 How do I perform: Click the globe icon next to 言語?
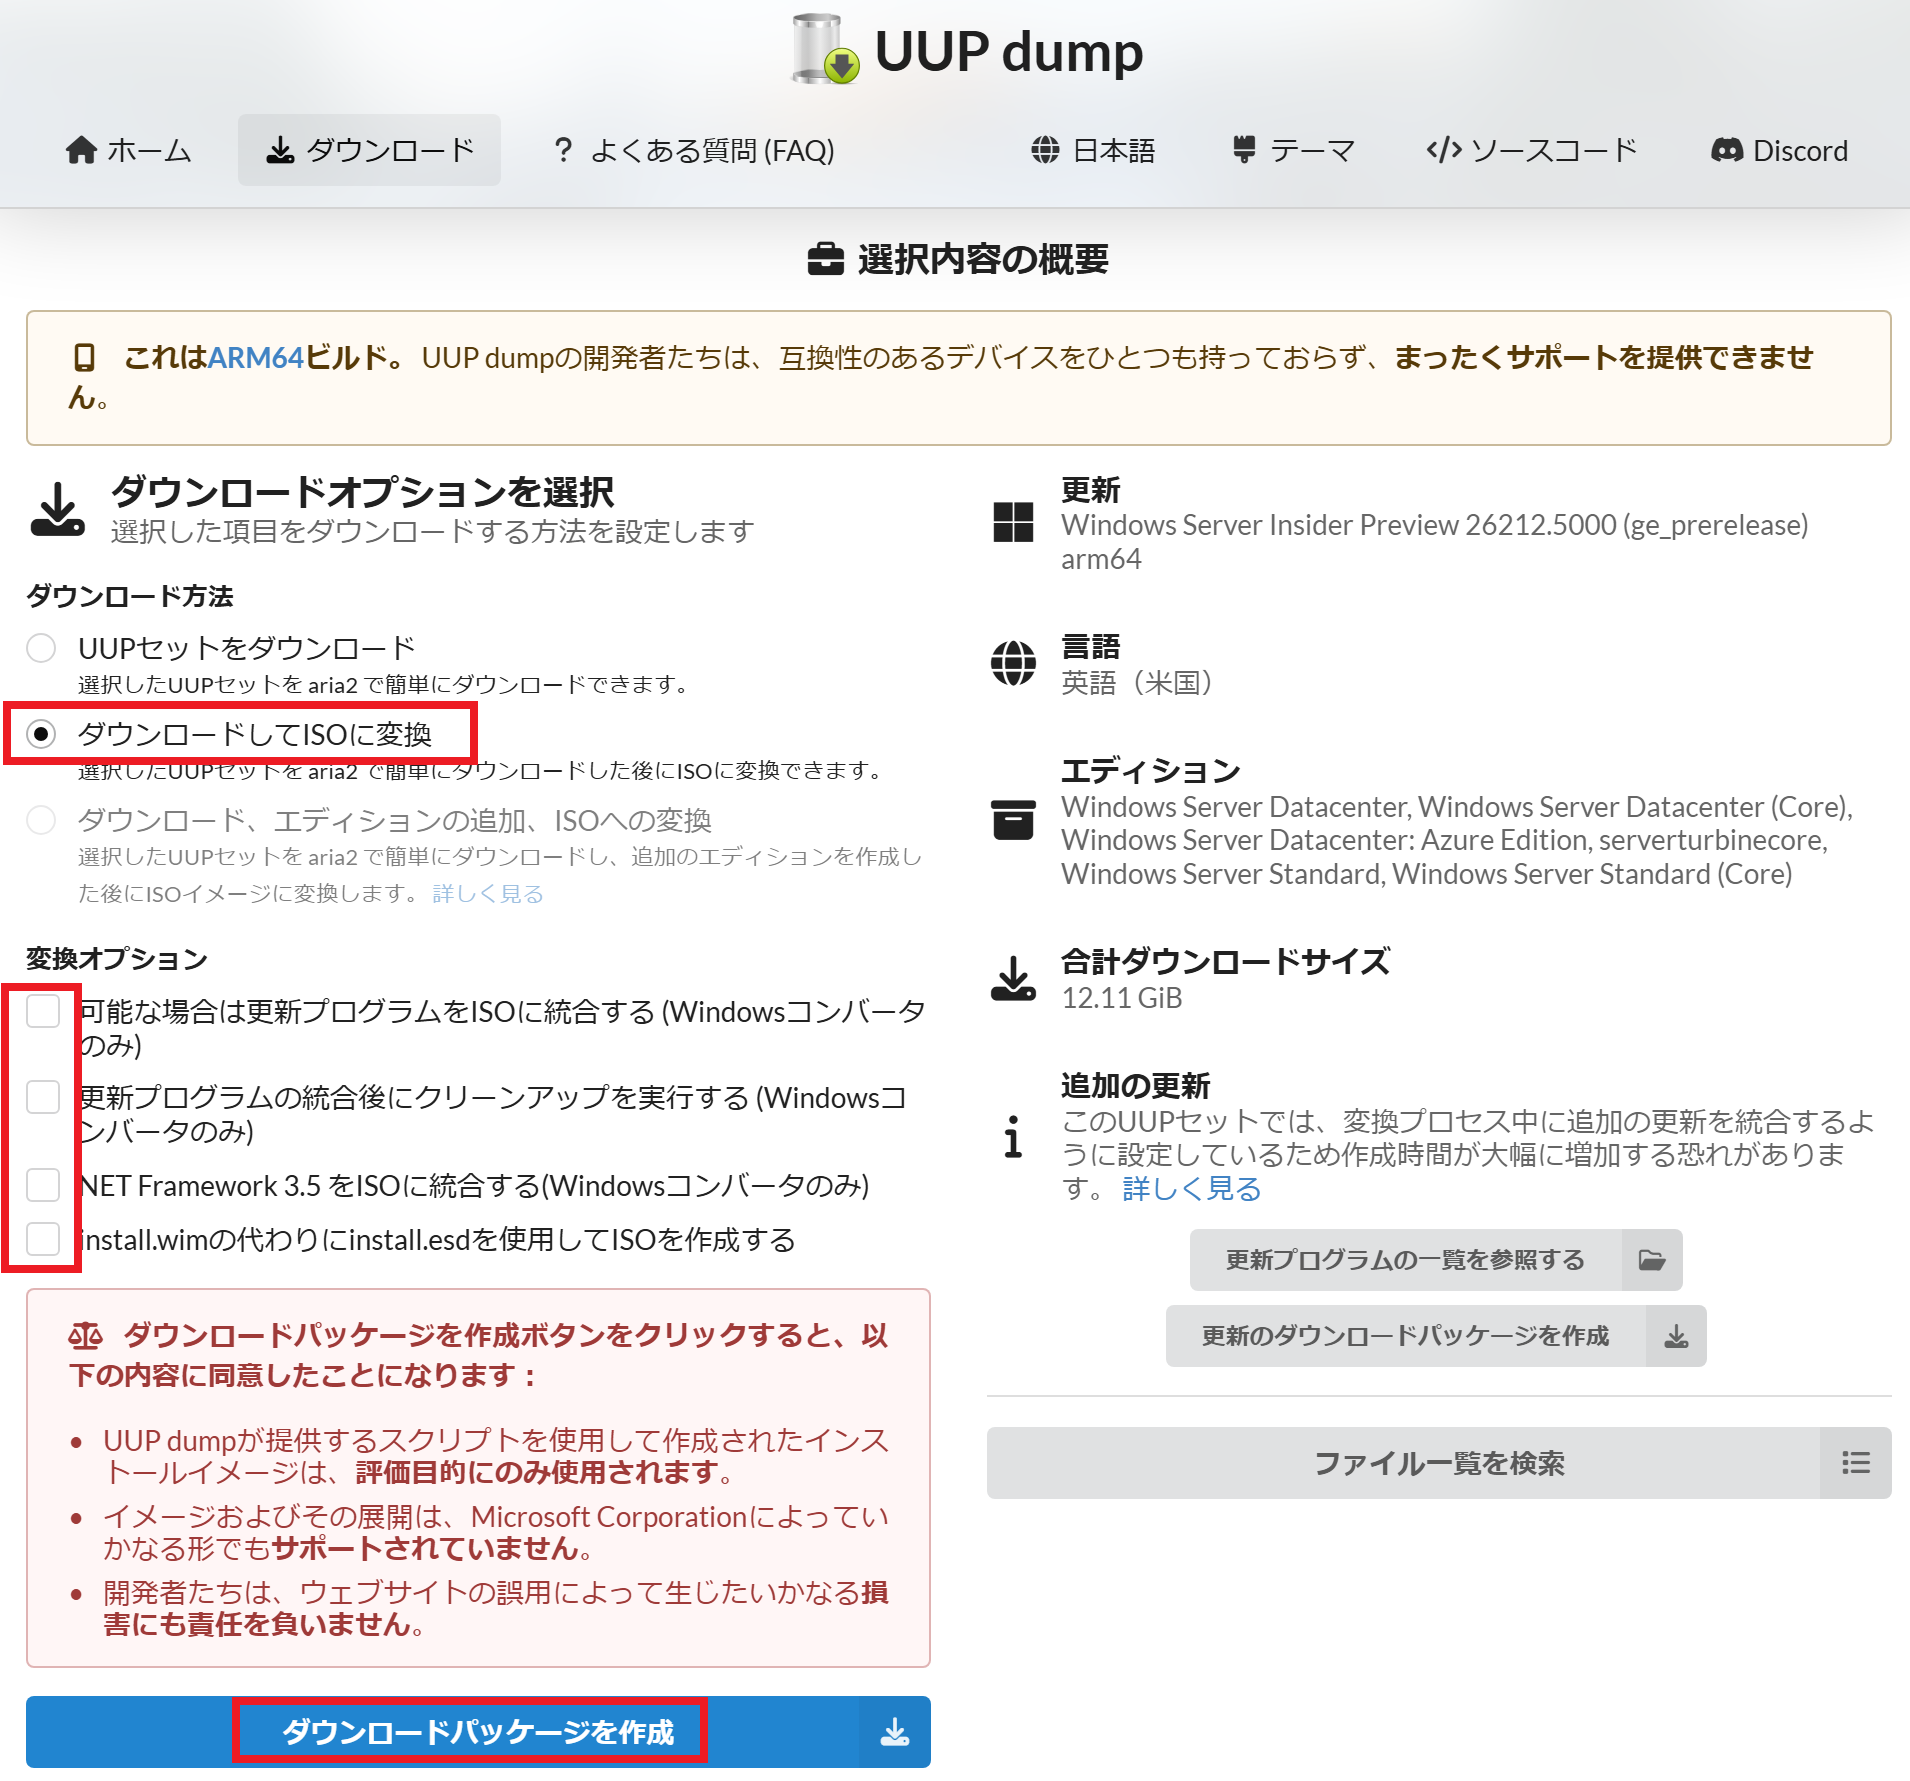click(x=1013, y=663)
